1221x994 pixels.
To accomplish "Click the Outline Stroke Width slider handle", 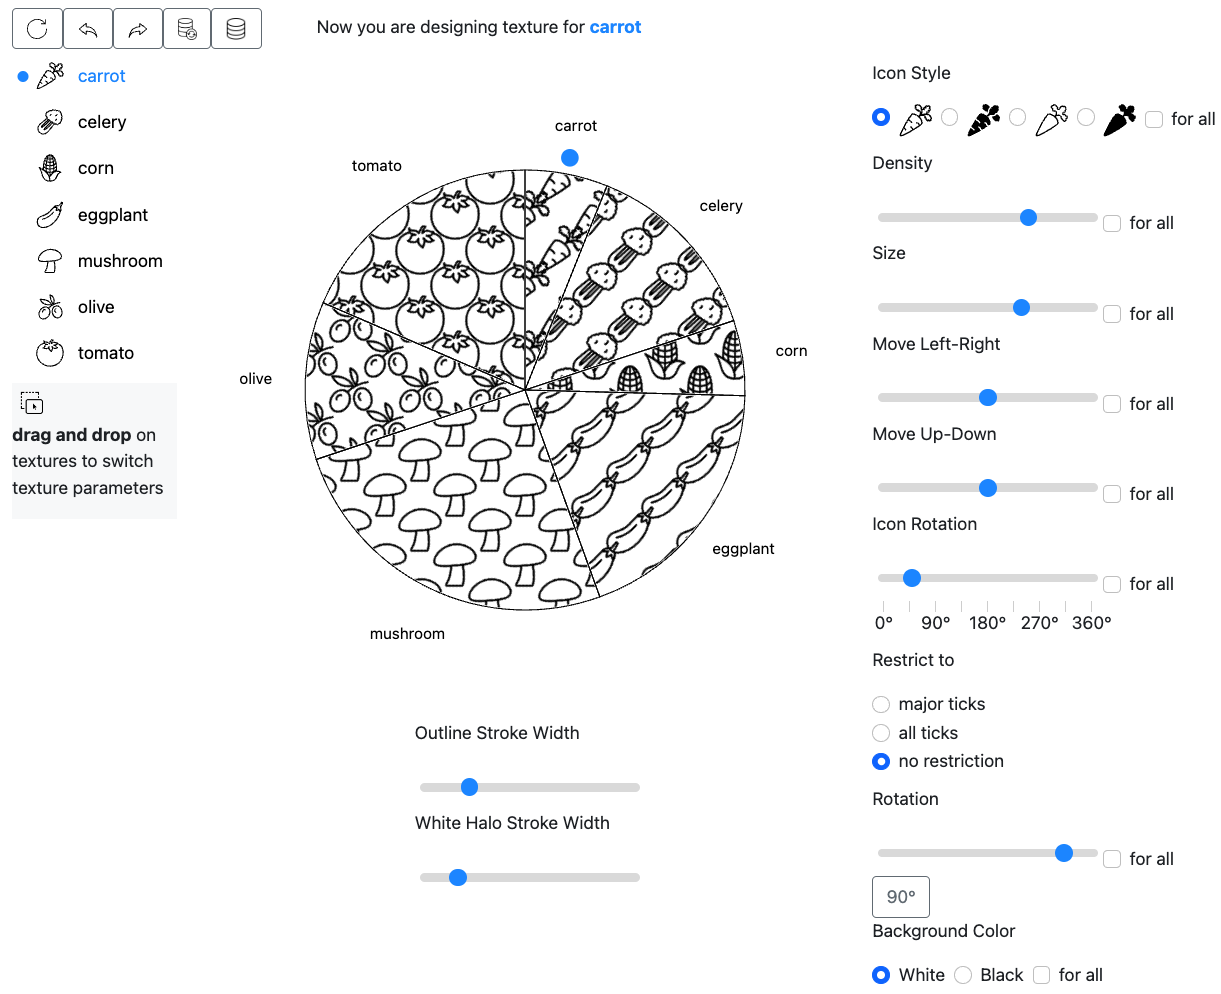I will pyautogui.click(x=469, y=787).
